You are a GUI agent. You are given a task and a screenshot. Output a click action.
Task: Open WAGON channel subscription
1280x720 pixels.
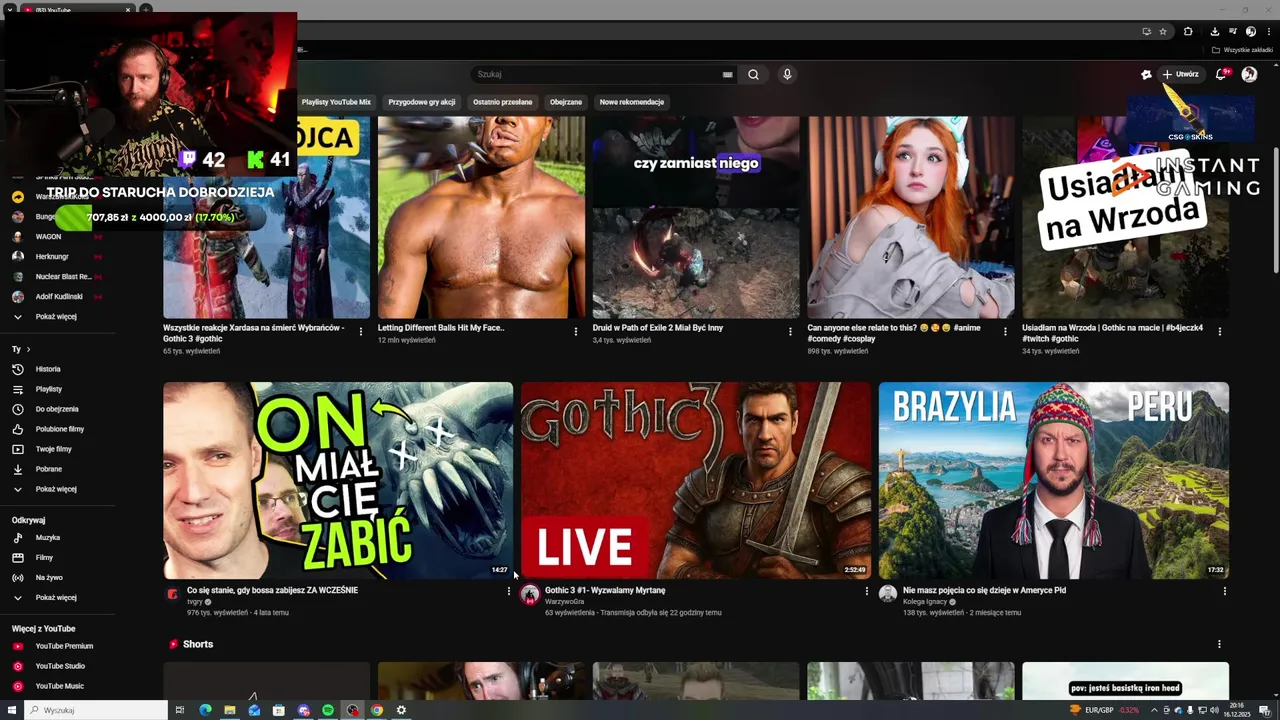tap(48, 237)
